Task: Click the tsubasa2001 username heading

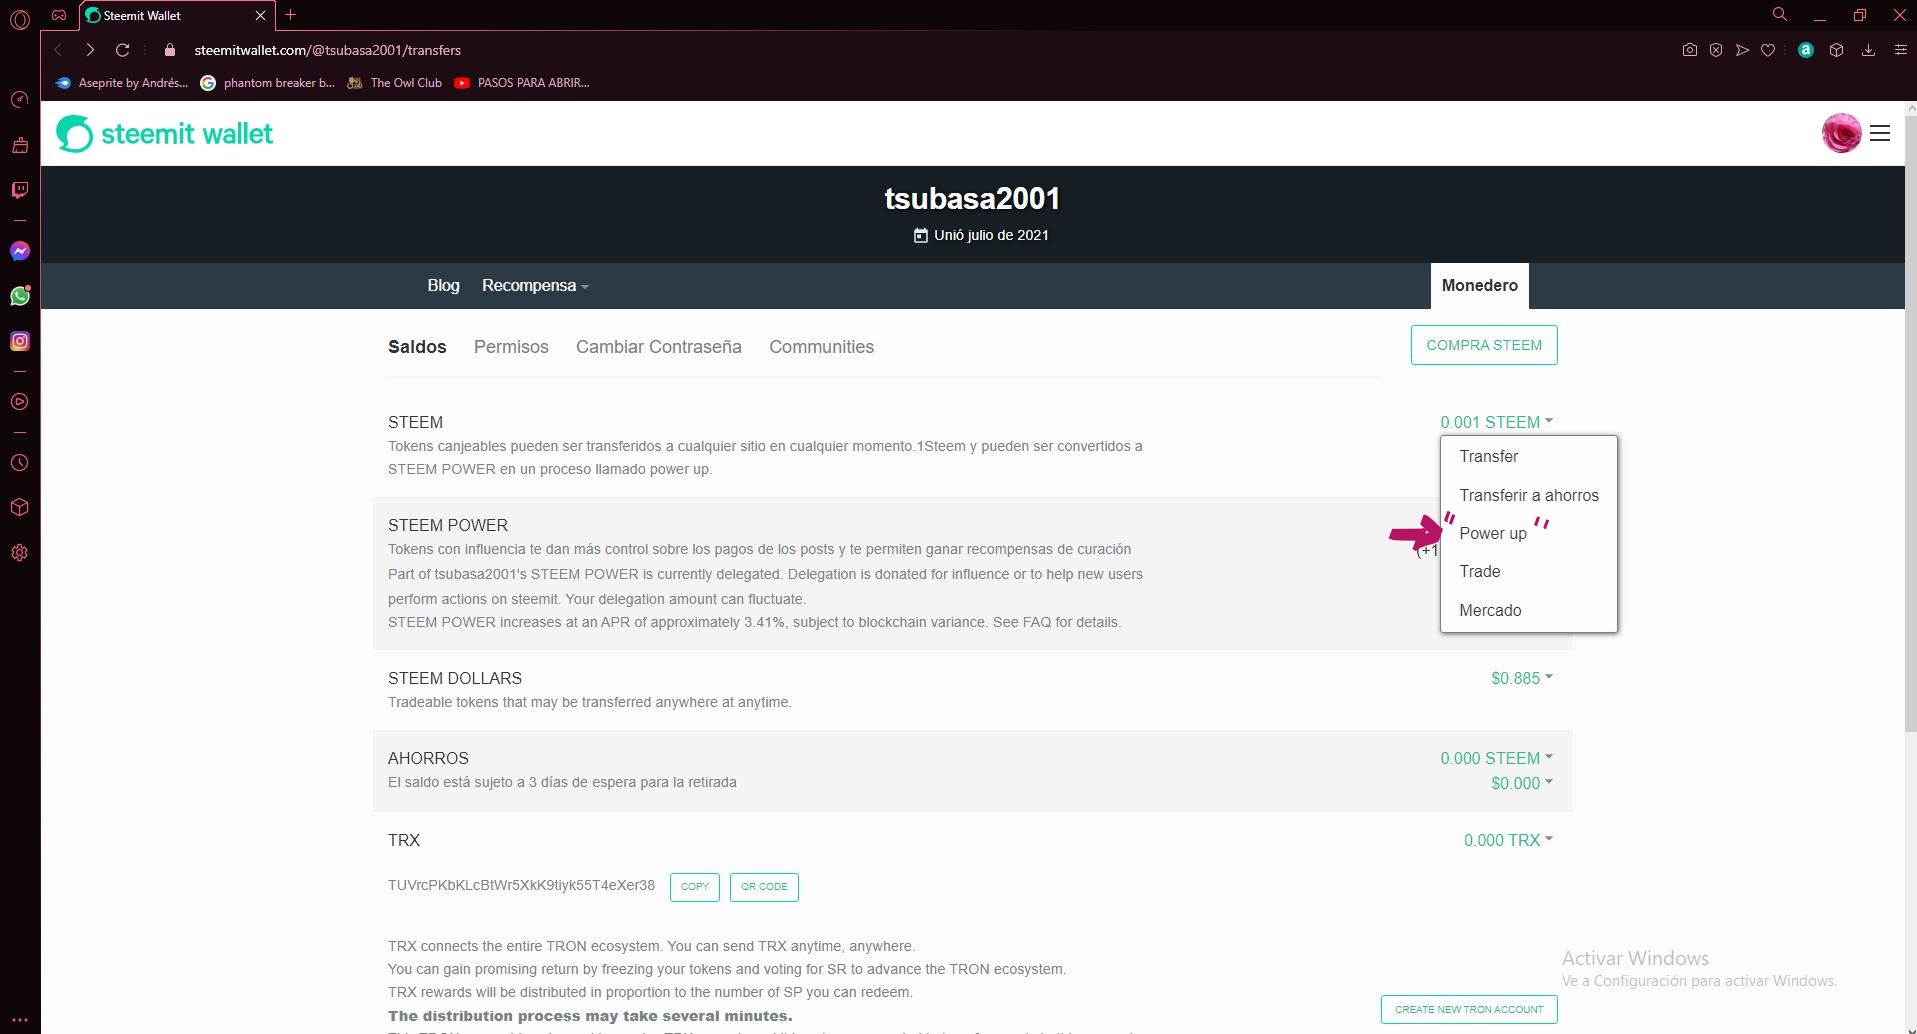Action: pos(971,199)
